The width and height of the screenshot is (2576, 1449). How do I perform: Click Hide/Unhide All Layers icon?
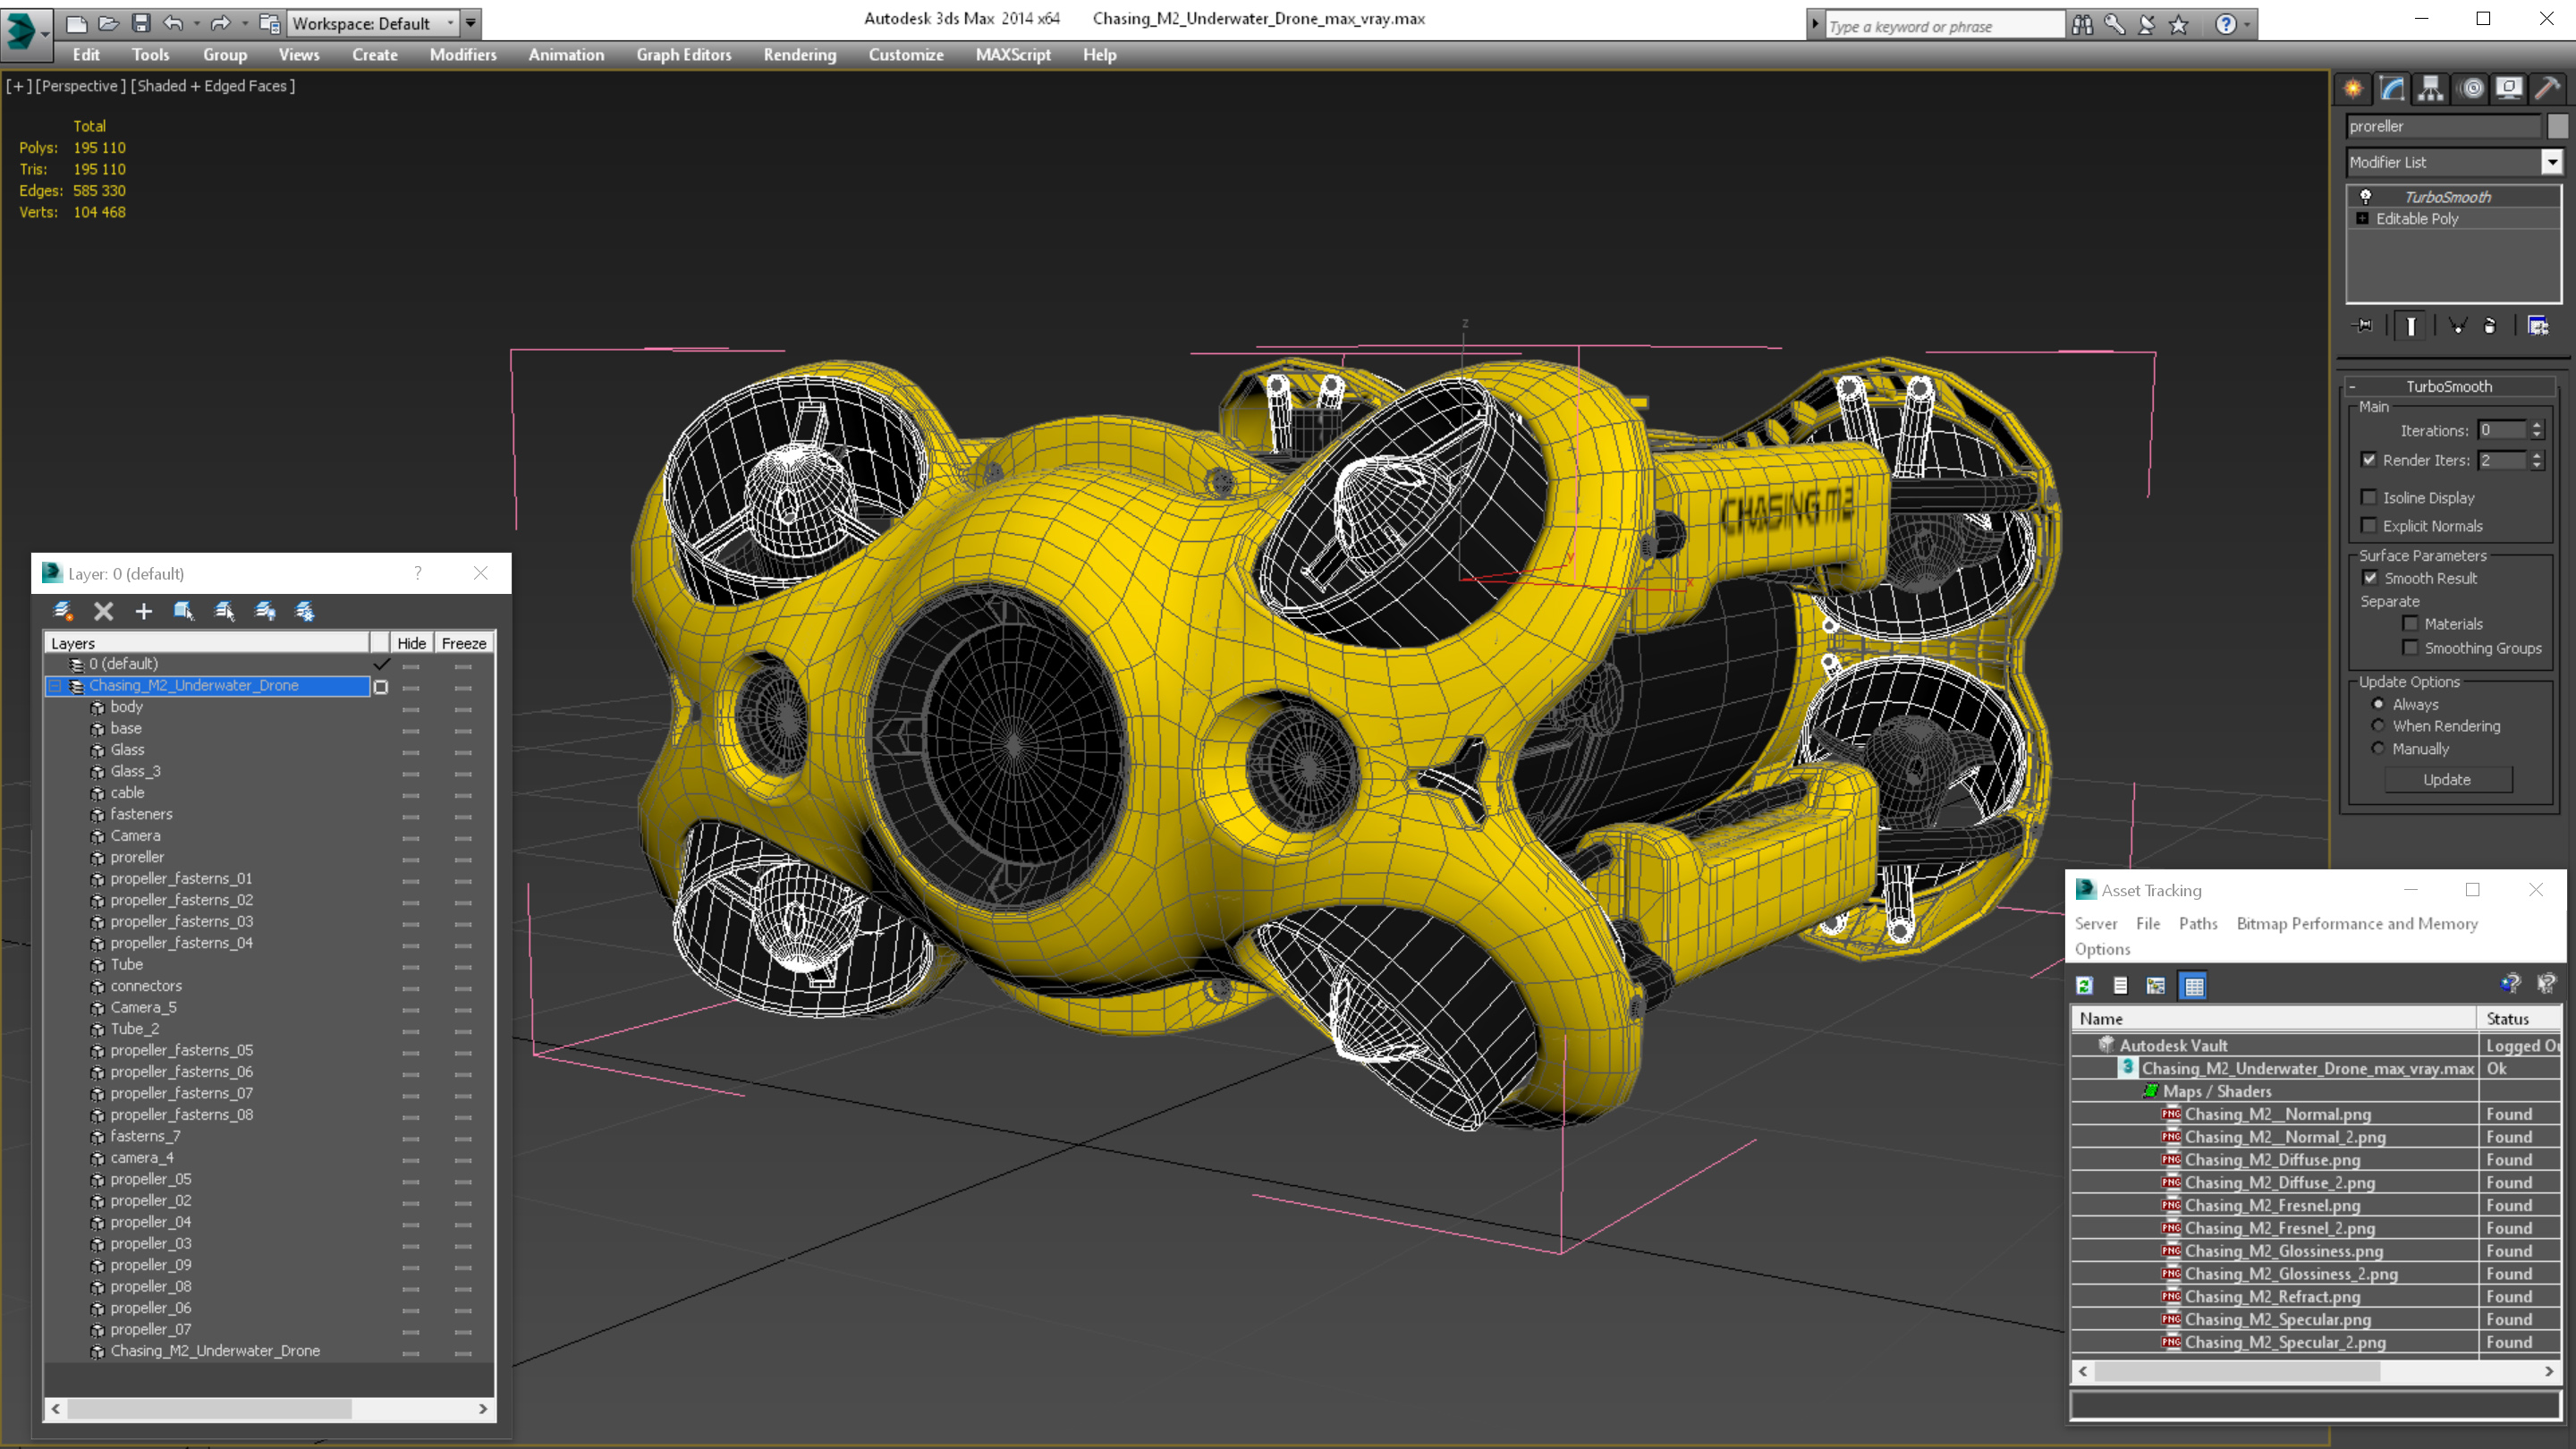[x=265, y=611]
